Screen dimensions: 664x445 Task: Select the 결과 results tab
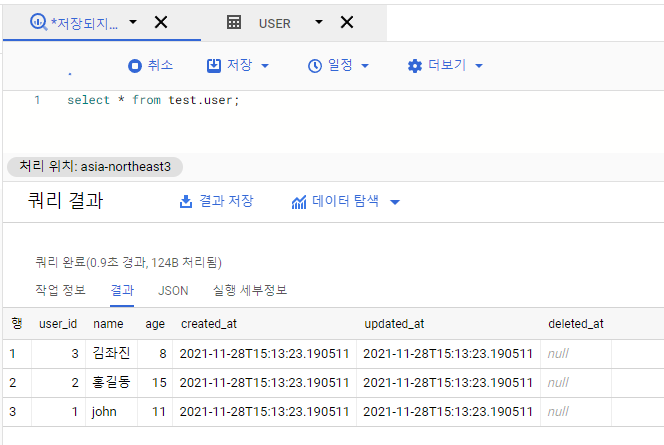[122, 290]
